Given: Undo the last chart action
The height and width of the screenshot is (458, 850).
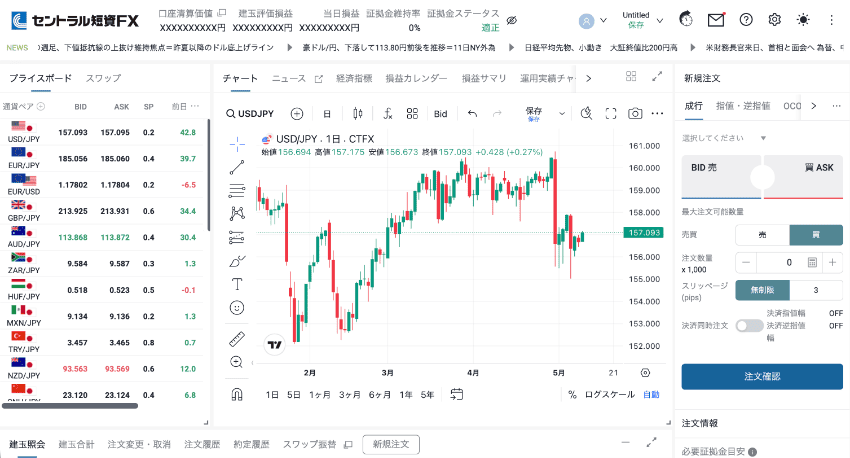Looking at the screenshot, I should click(x=473, y=113).
